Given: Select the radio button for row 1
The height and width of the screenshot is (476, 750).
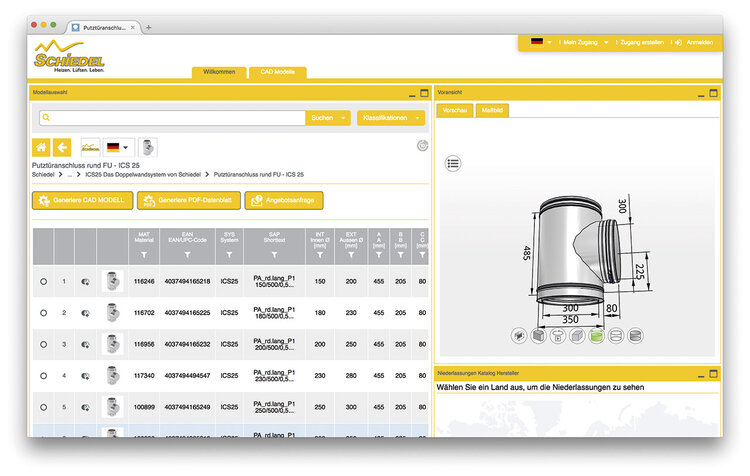Looking at the screenshot, I should coord(43,282).
